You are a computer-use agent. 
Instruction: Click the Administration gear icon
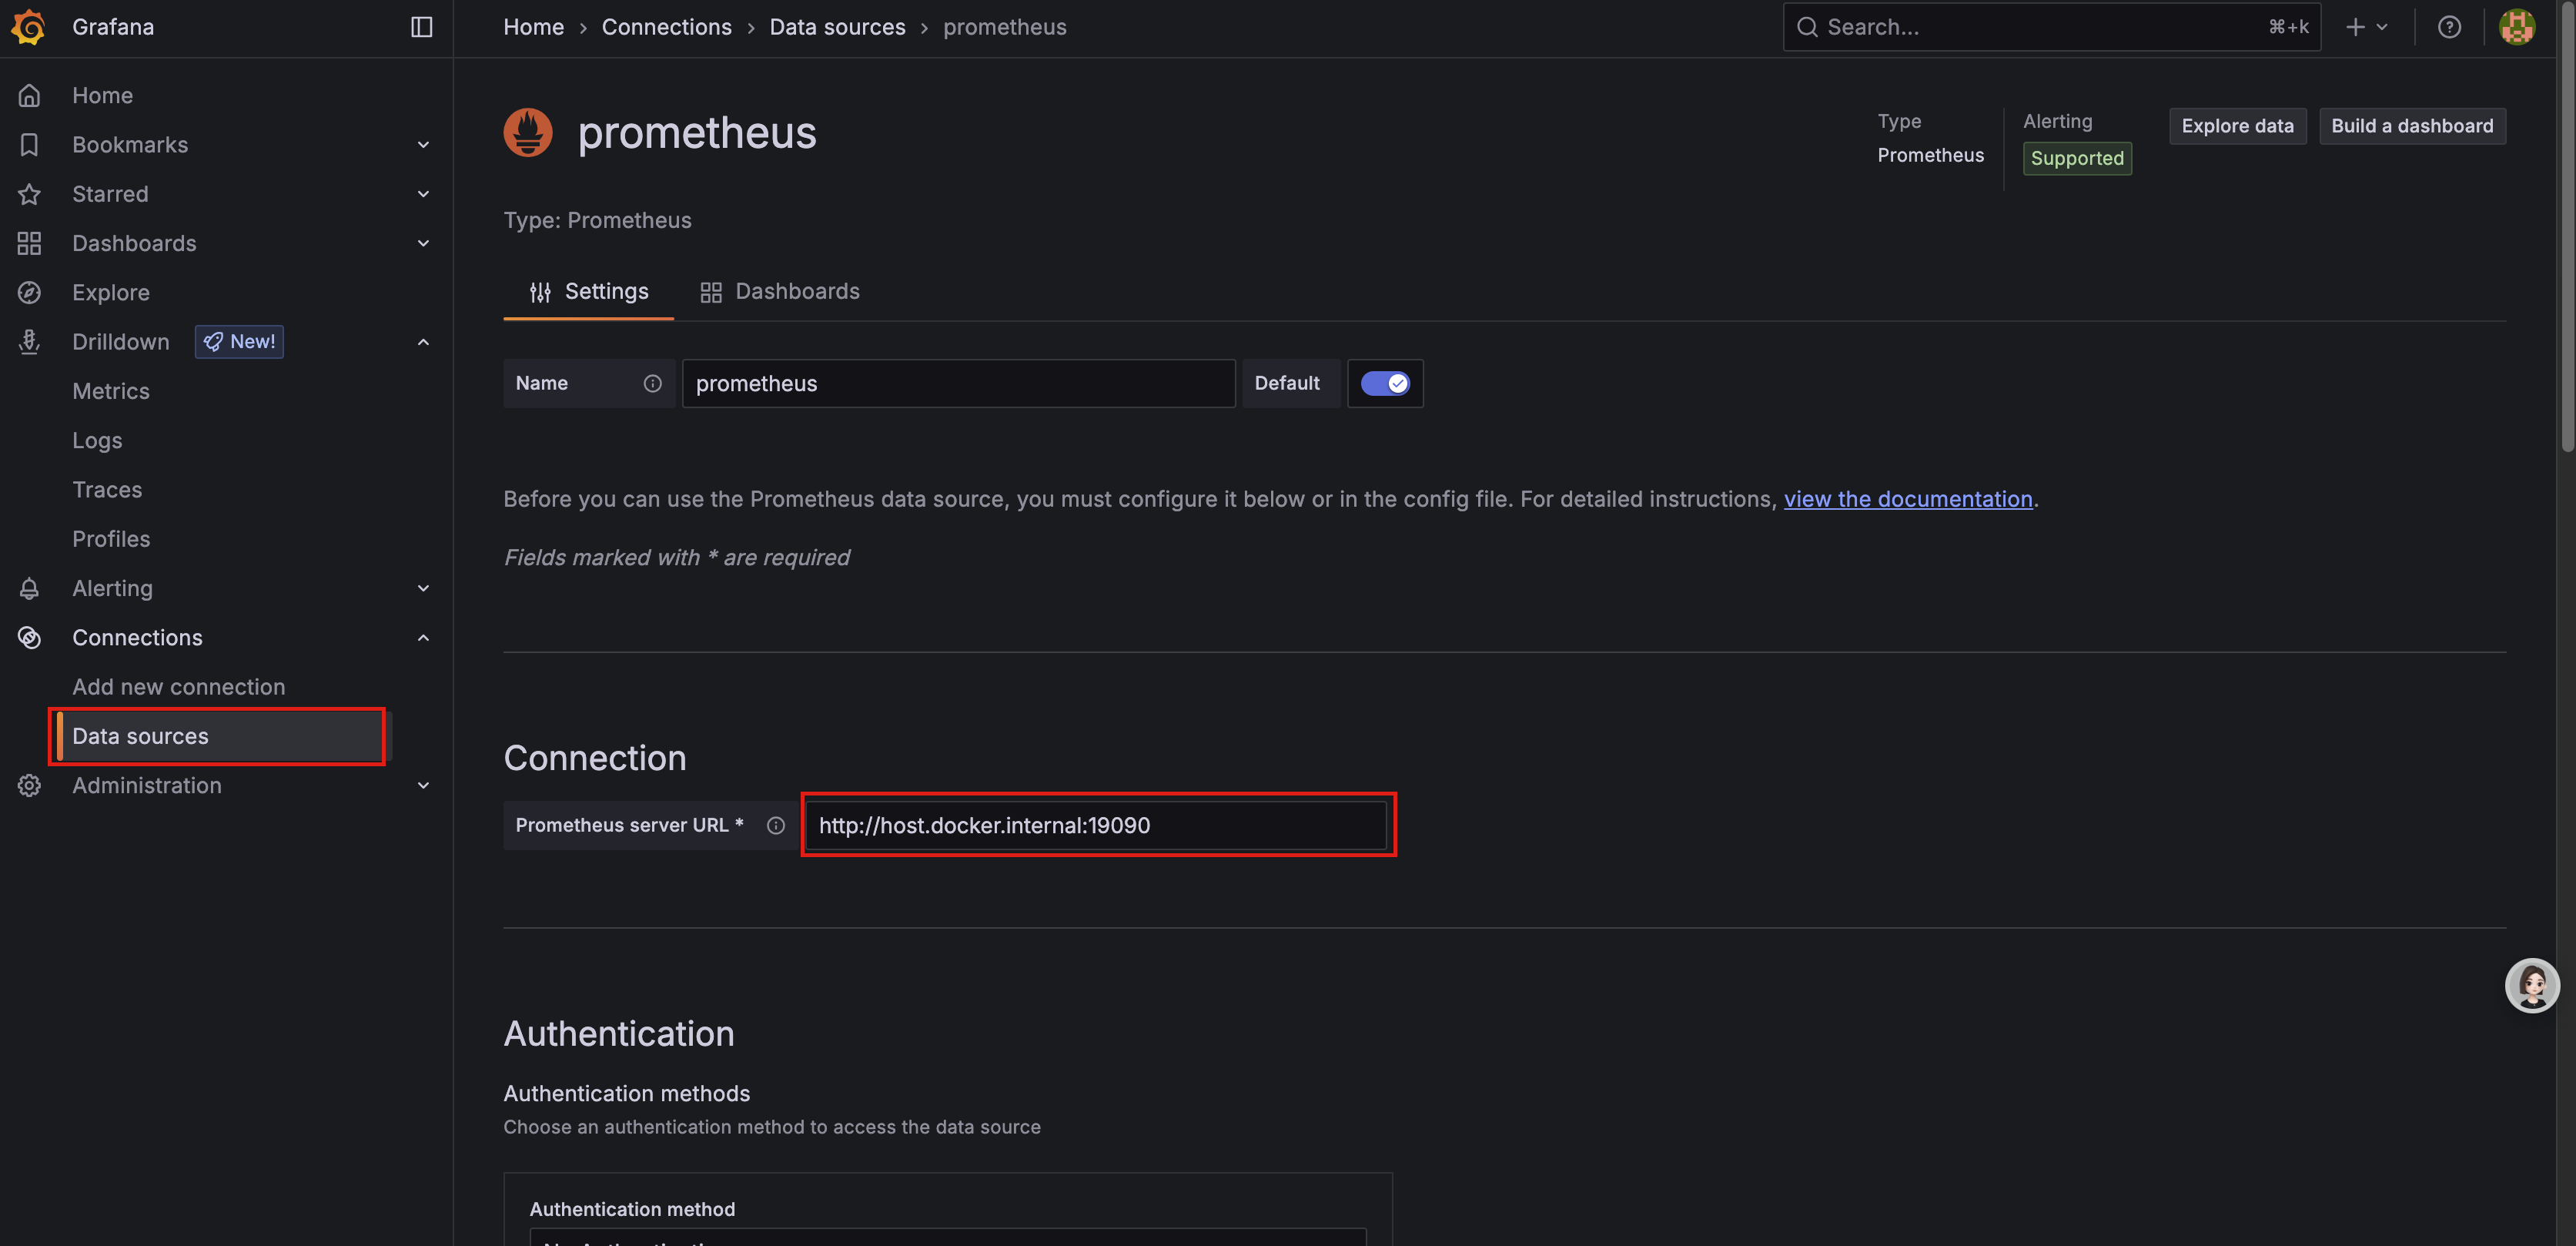30,785
